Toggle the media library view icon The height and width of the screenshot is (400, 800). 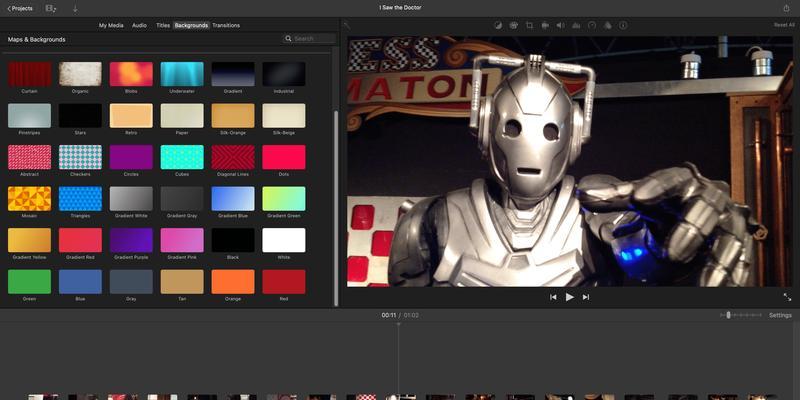[51, 8]
